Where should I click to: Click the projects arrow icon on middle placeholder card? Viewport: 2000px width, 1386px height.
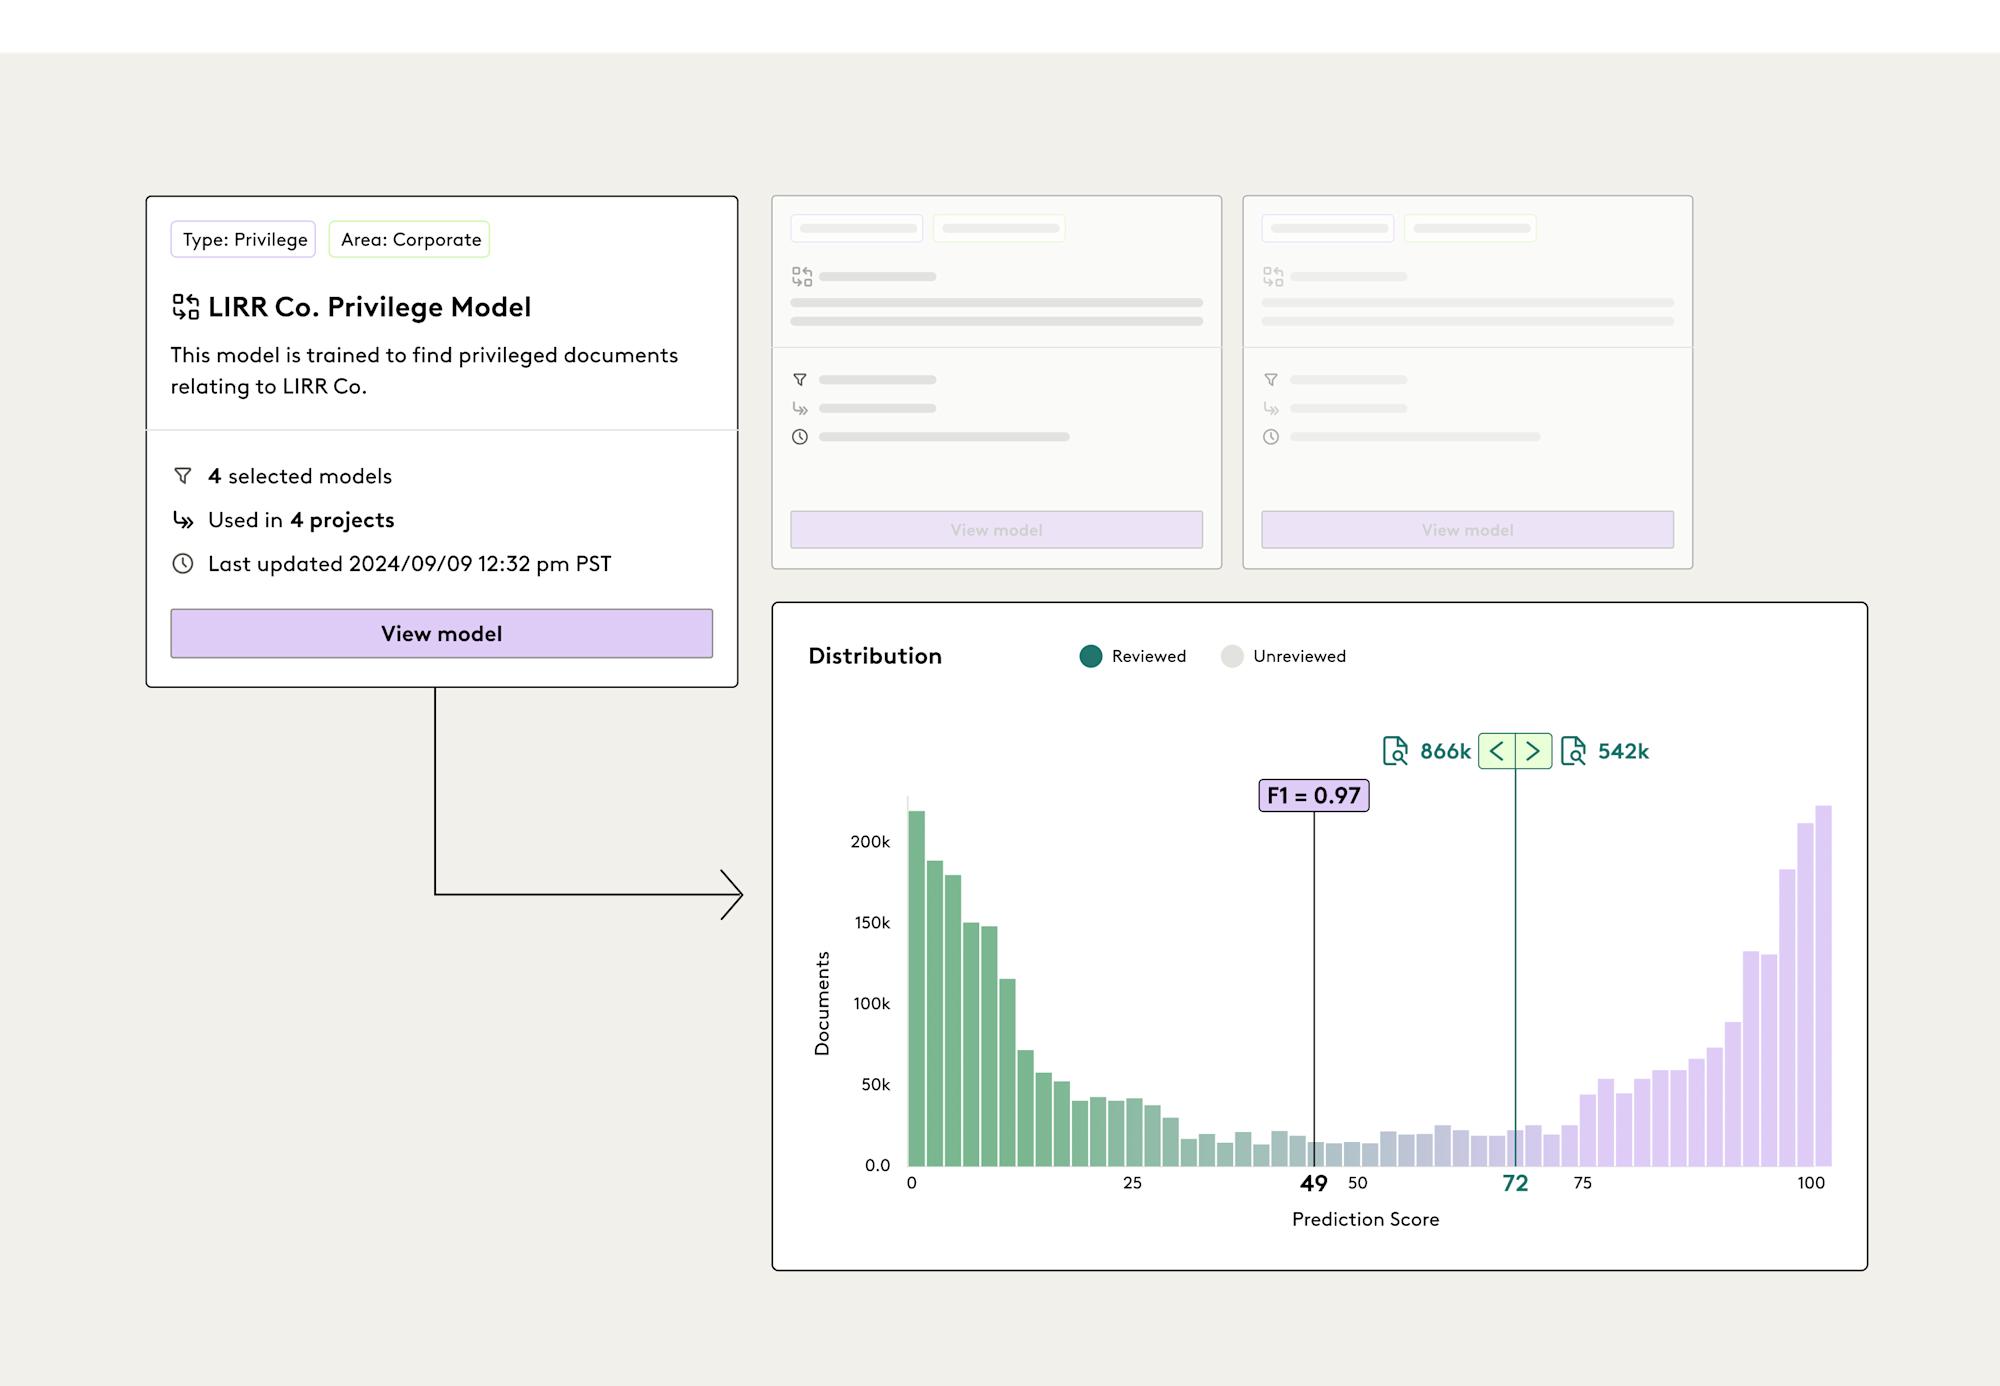pyautogui.click(x=800, y=408)
